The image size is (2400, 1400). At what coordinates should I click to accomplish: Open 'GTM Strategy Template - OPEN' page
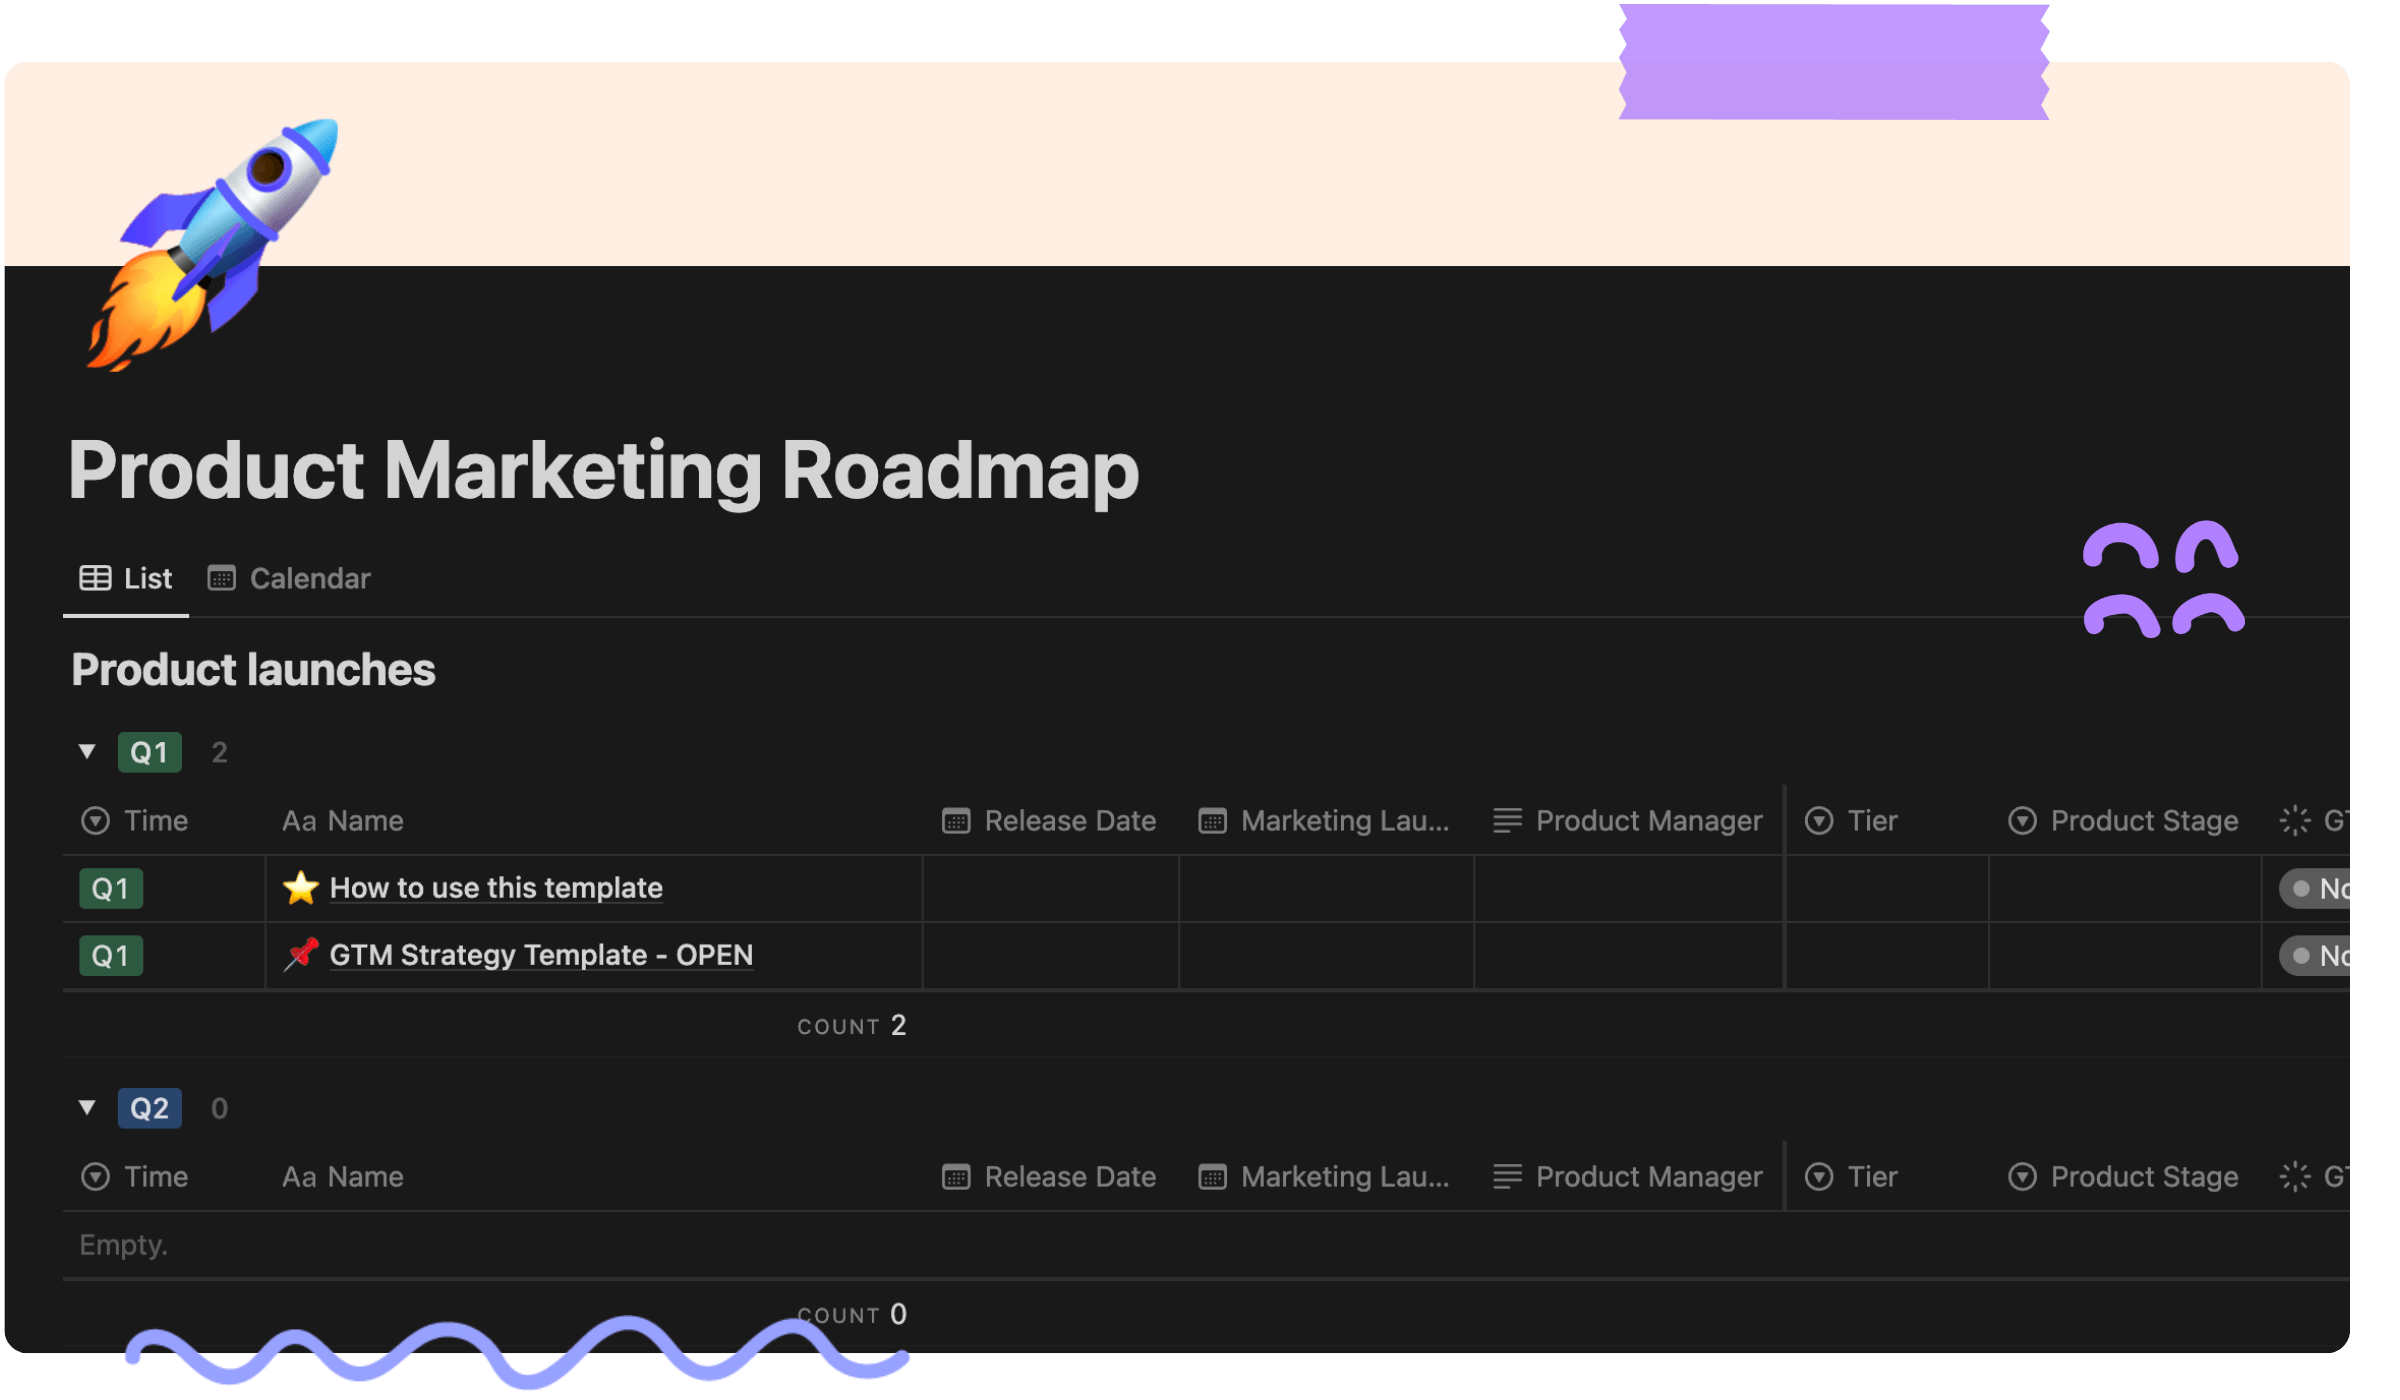pos(541,955)
